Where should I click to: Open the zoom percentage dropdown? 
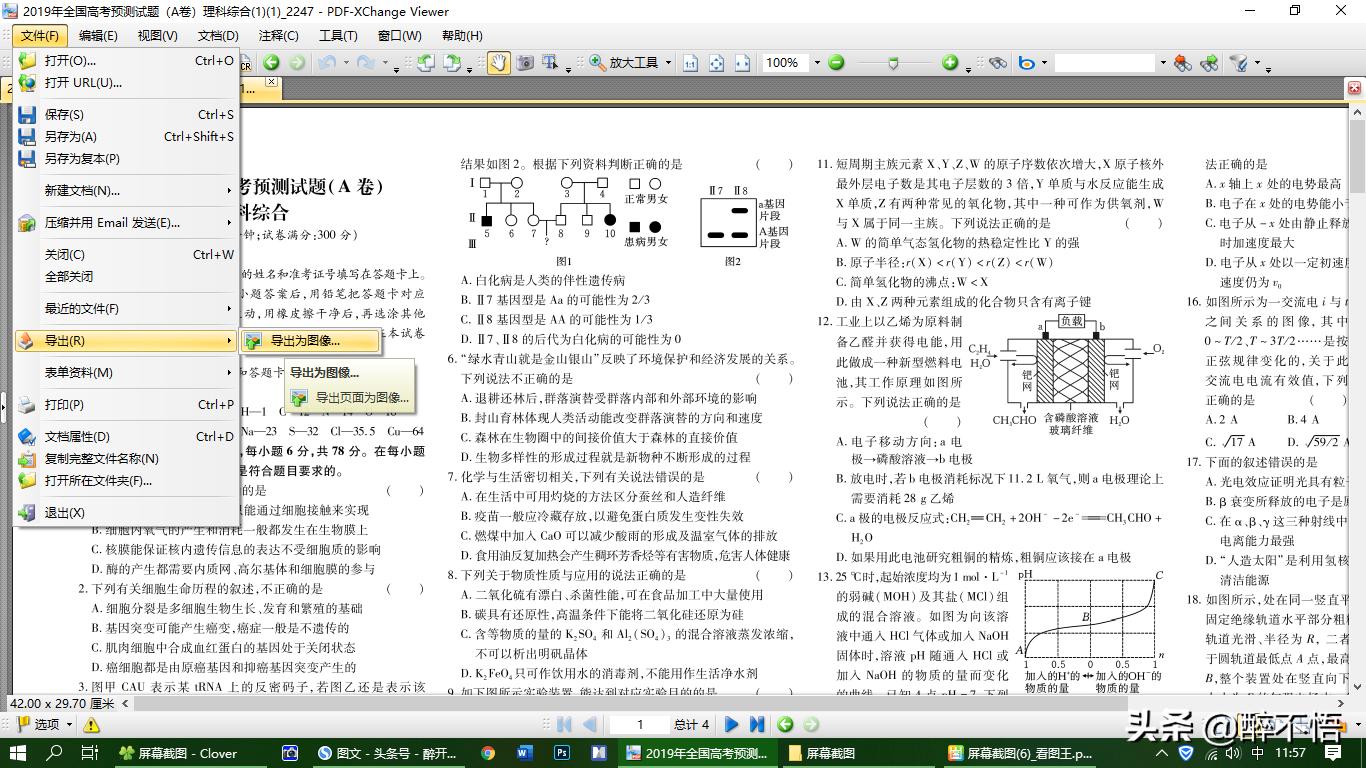click(x=816, y=63)
